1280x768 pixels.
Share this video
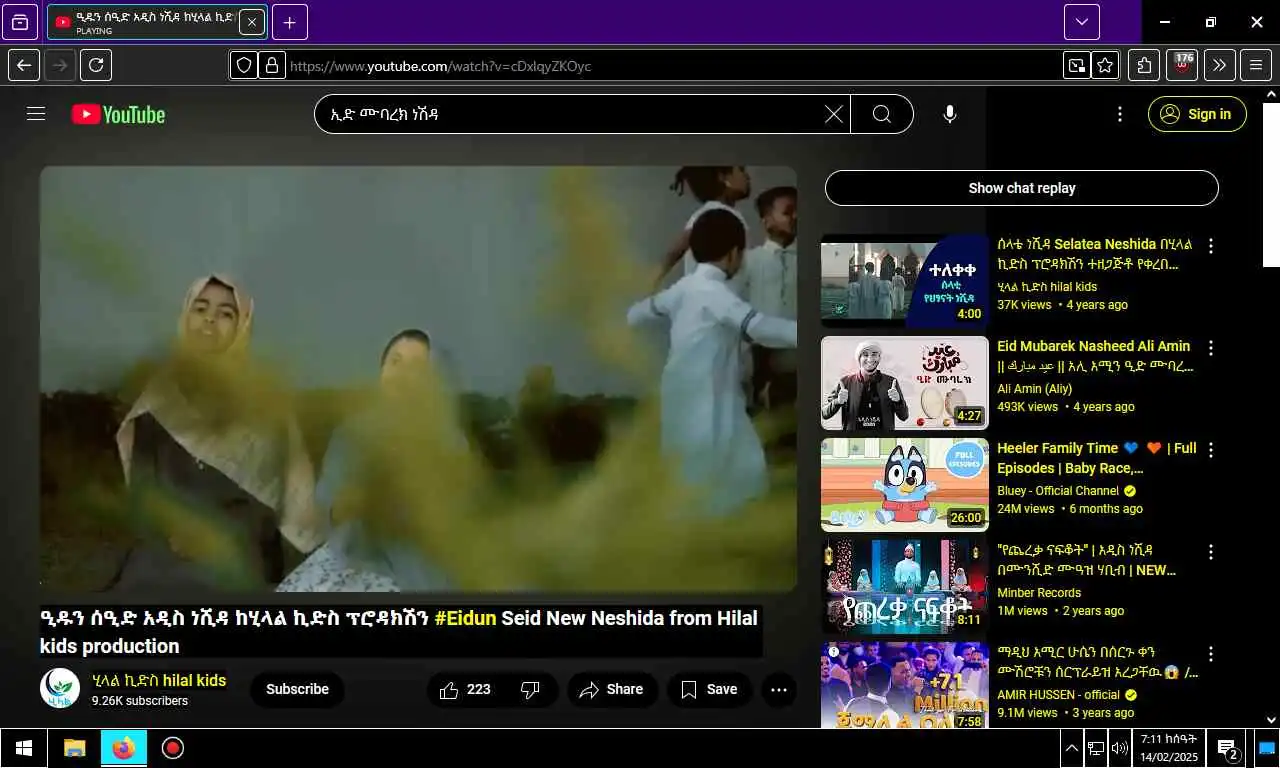pos(612,689)
